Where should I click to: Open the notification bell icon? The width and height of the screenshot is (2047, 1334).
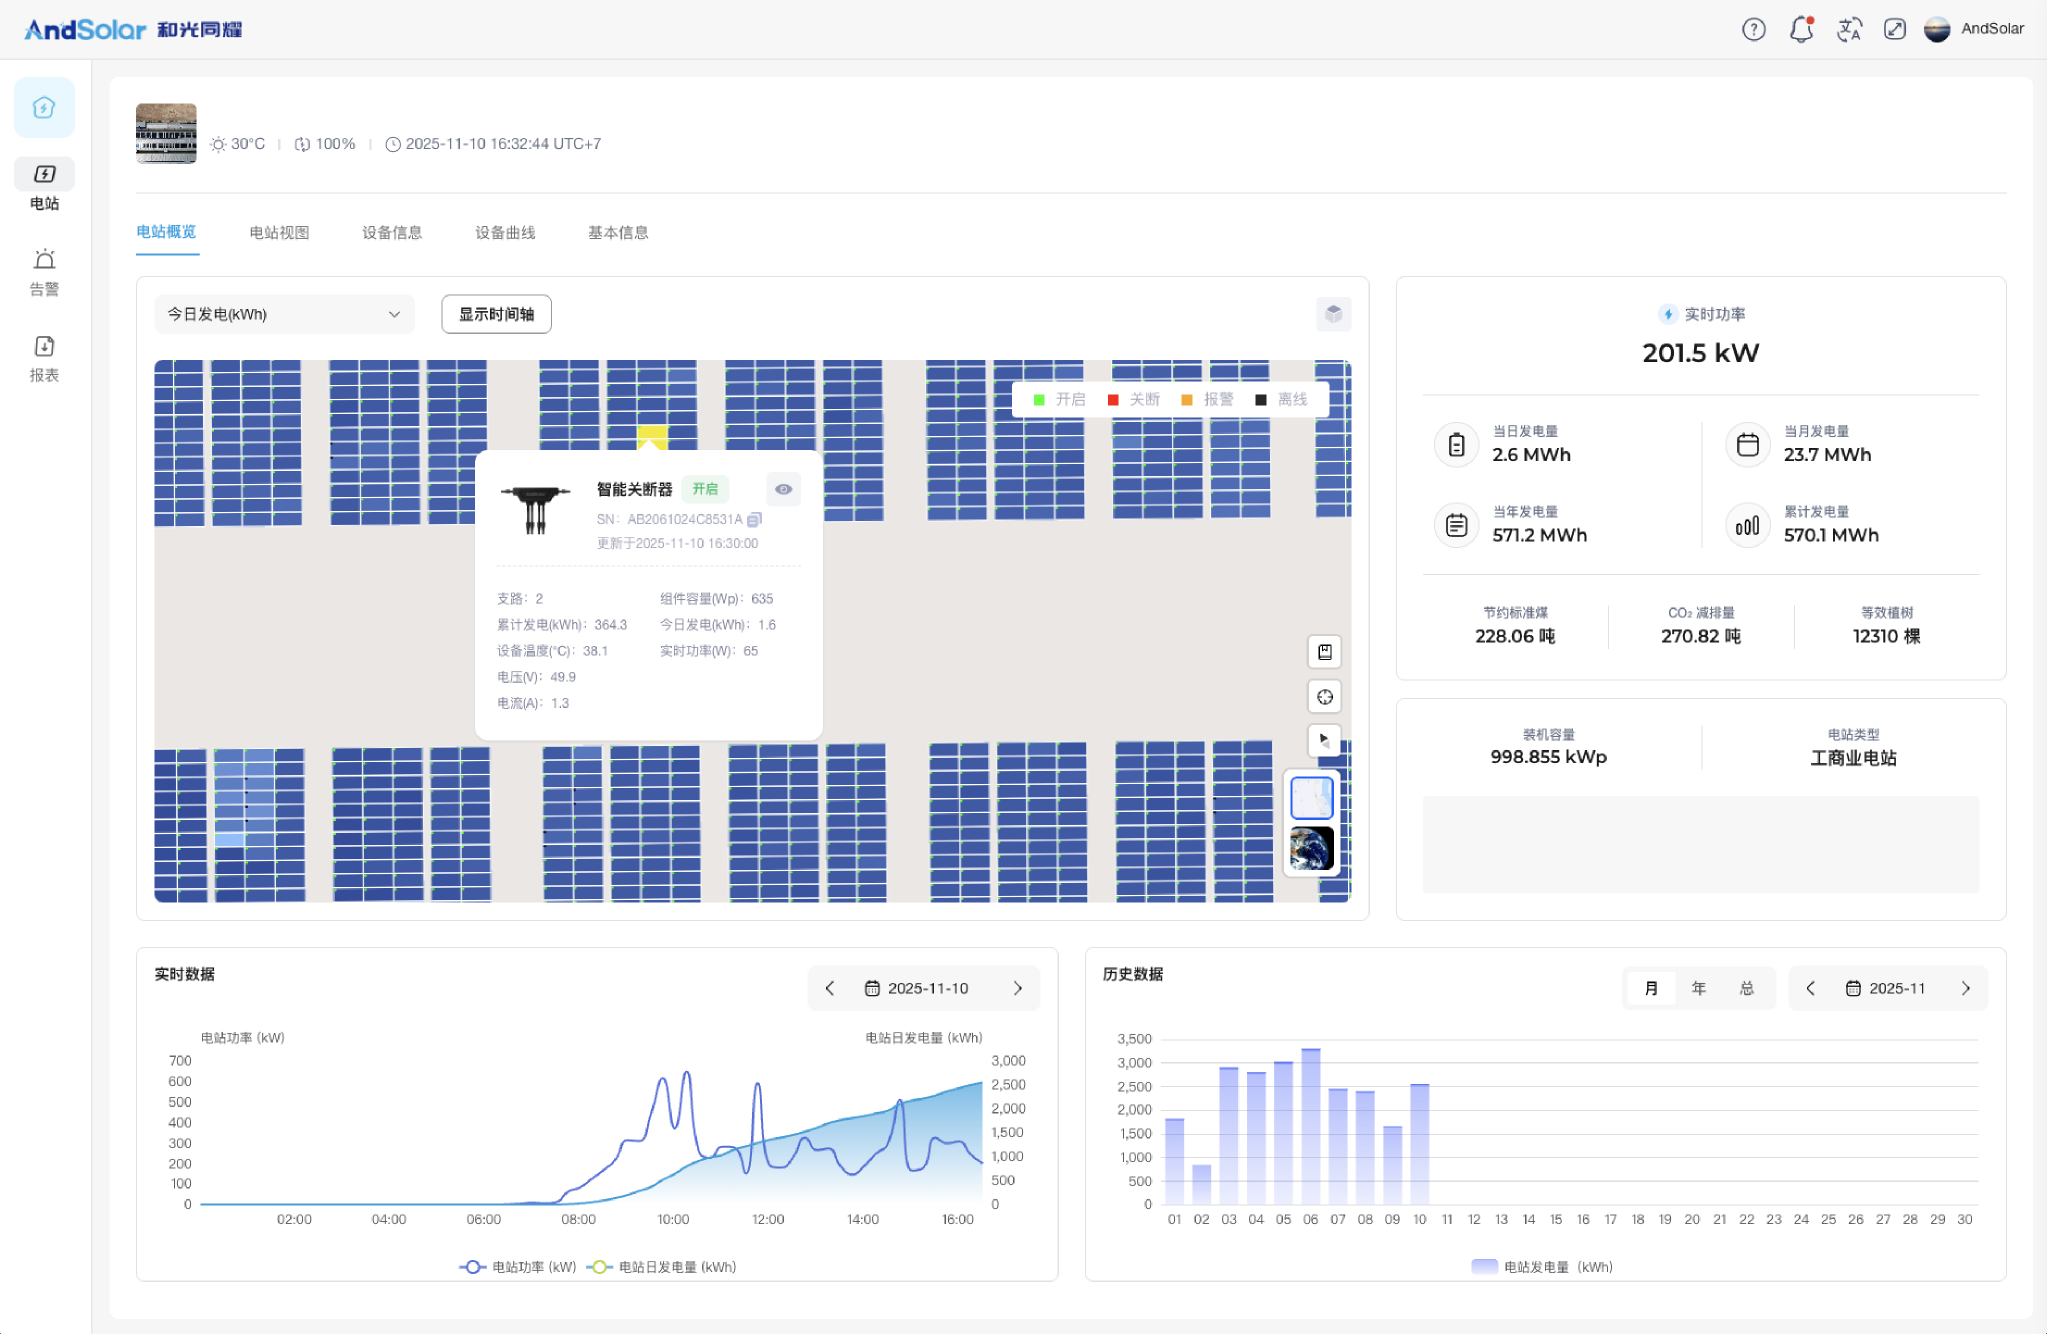pos(1801,29)
